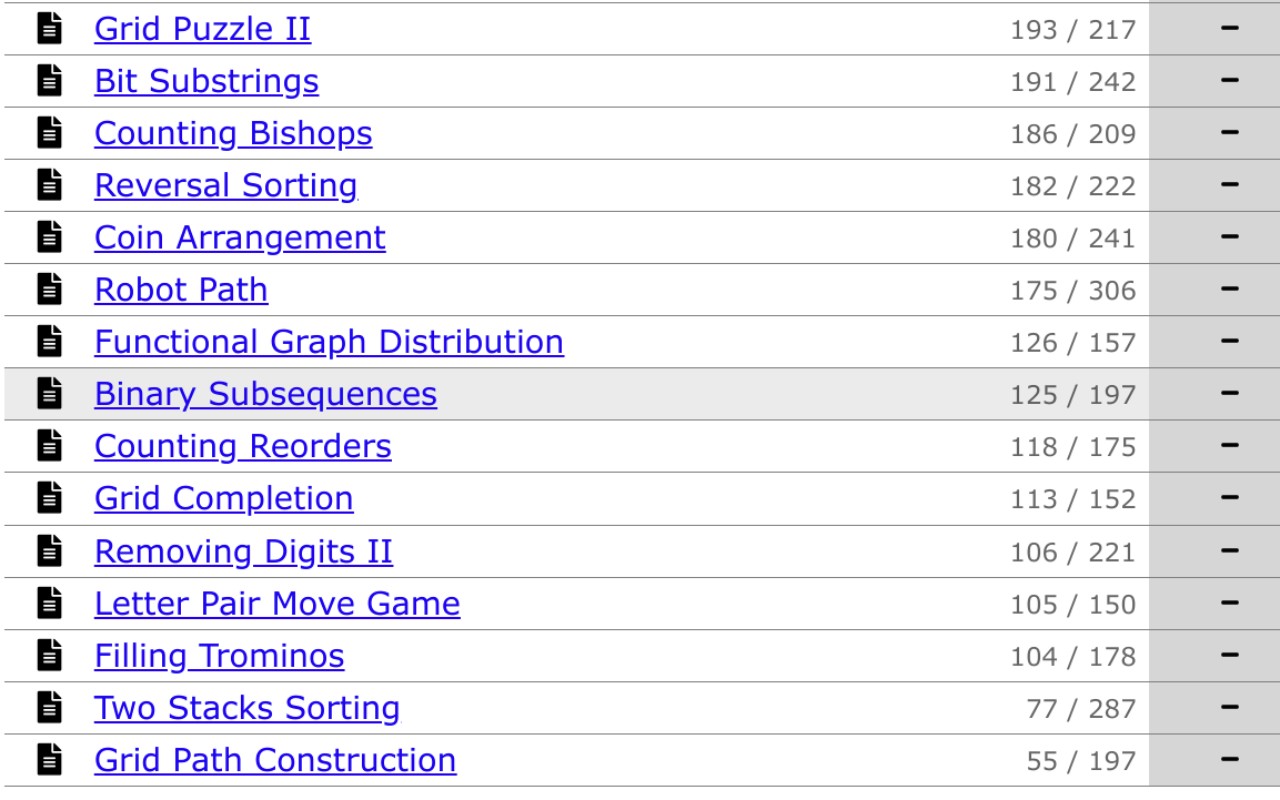Select the Removing Digits II link
The image size is (1280, 800).
tap(243, 551)
